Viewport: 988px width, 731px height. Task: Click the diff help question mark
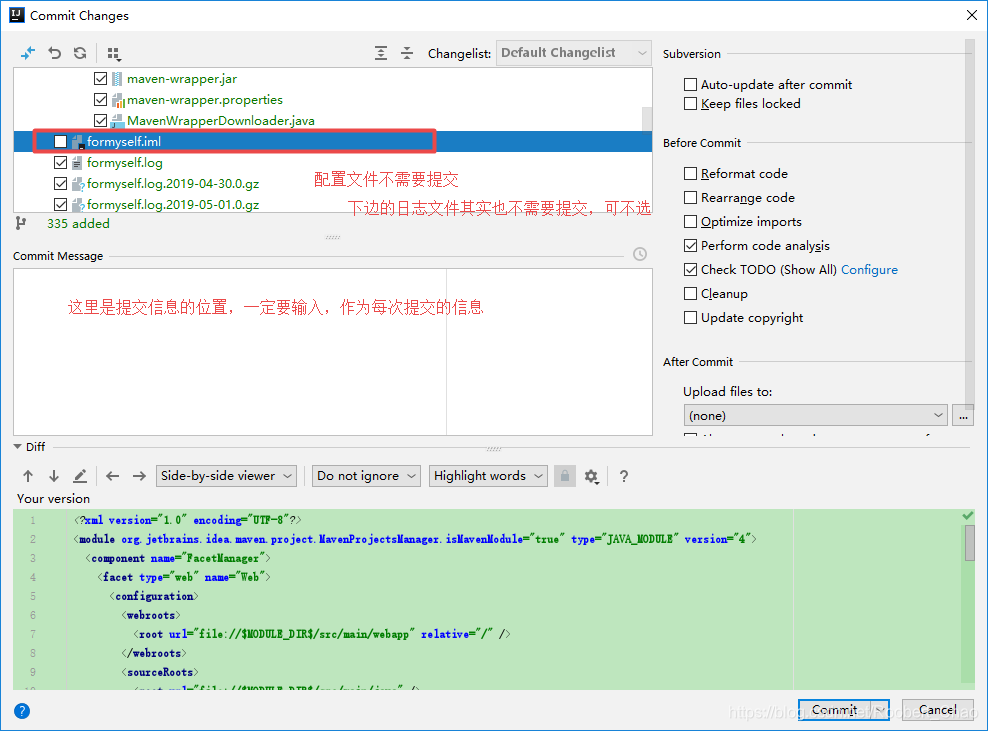click(x=623, y=476)
